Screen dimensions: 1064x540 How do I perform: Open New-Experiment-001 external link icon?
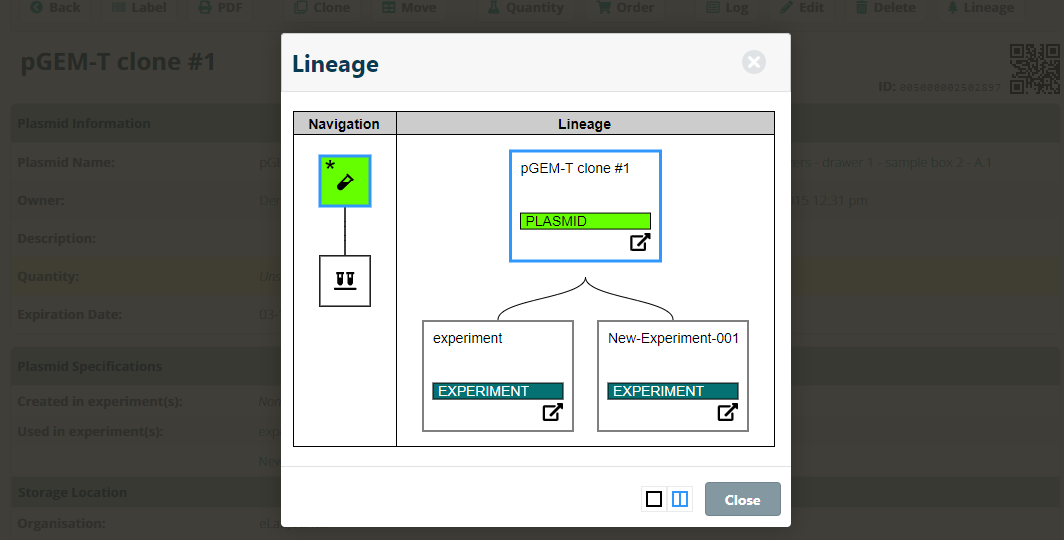(727, 412)
